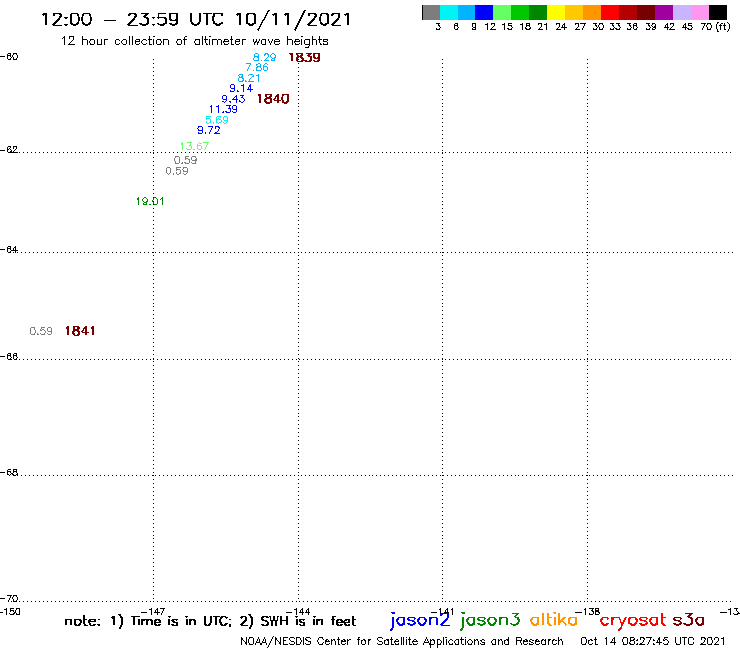Image resolution: width=740 pixels, height=650 pixels.
Task: Click the note "Time is in UTC"
Action: [181, 621]
